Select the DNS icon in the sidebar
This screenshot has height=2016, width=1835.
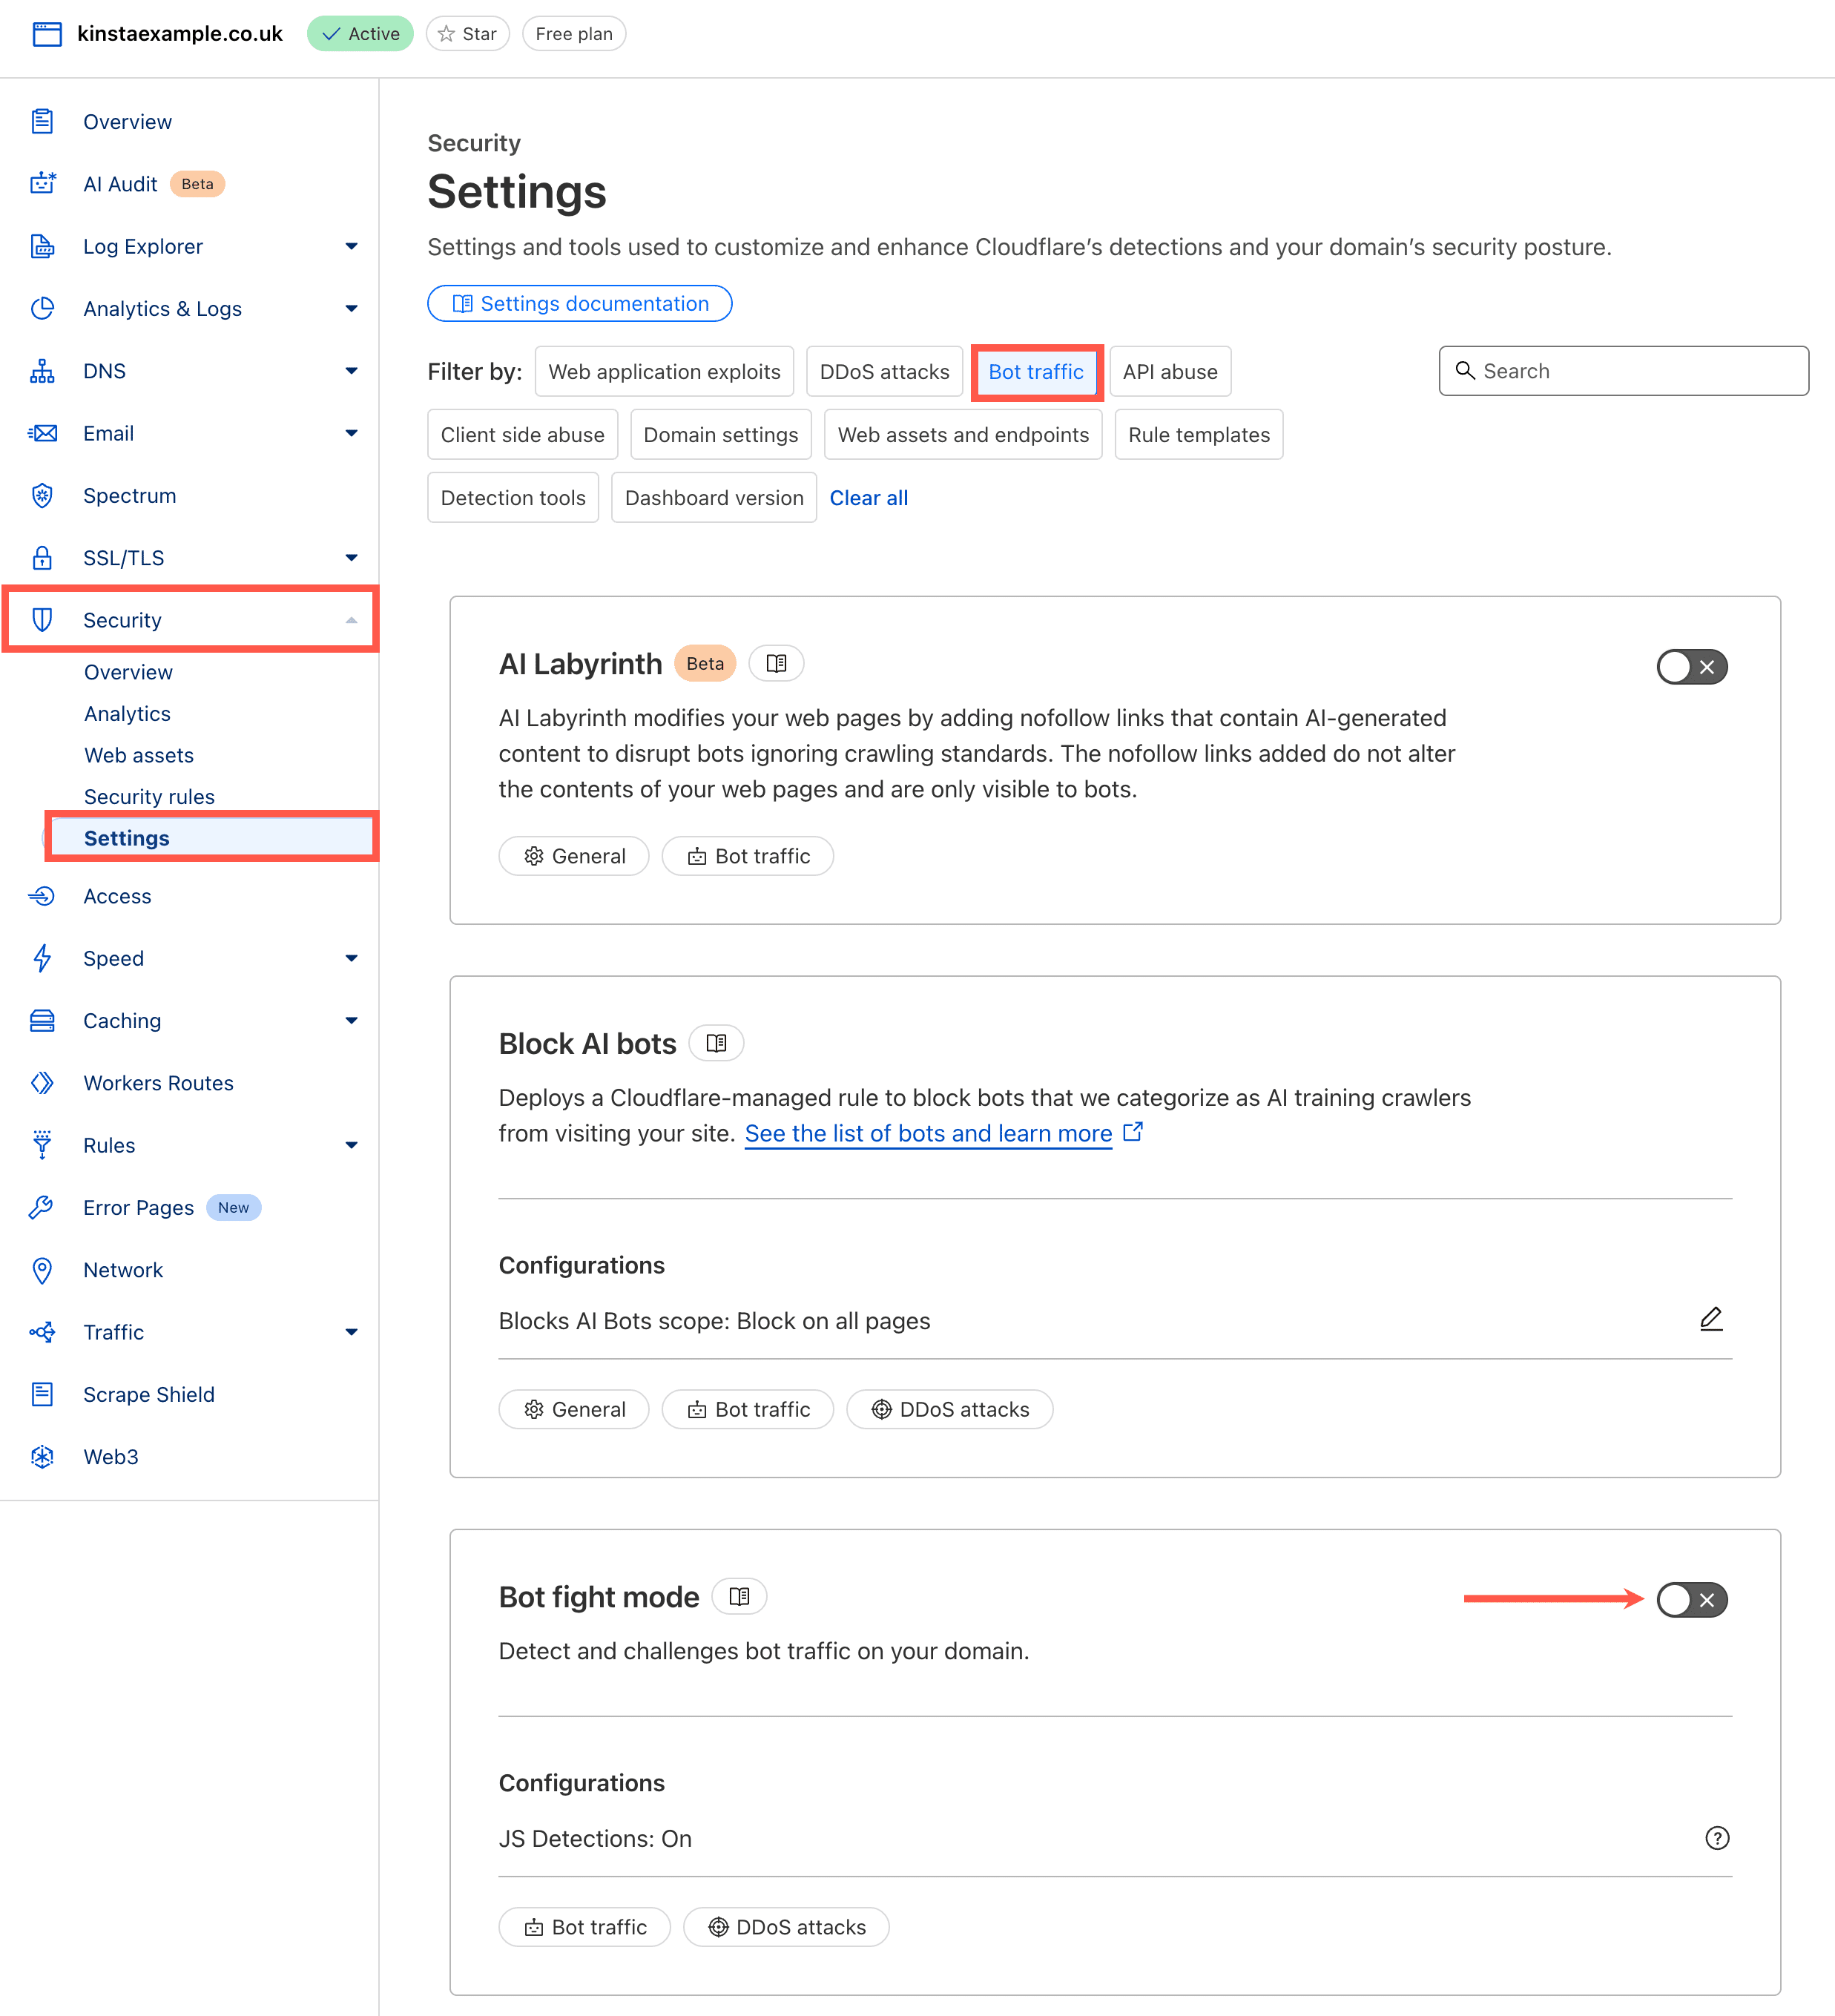42,370
